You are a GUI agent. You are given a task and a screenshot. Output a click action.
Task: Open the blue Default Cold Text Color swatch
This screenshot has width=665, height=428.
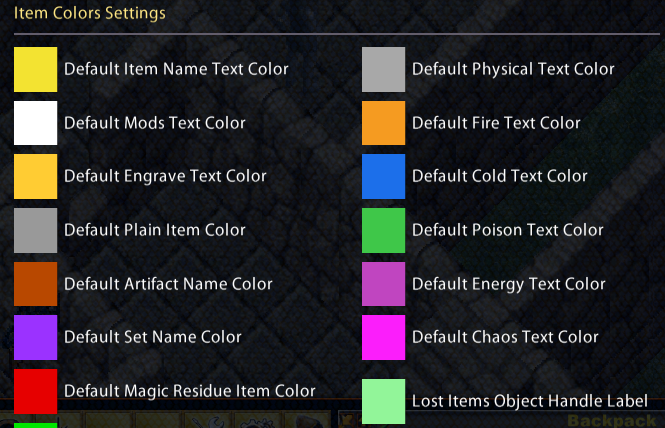pos(383,176)
